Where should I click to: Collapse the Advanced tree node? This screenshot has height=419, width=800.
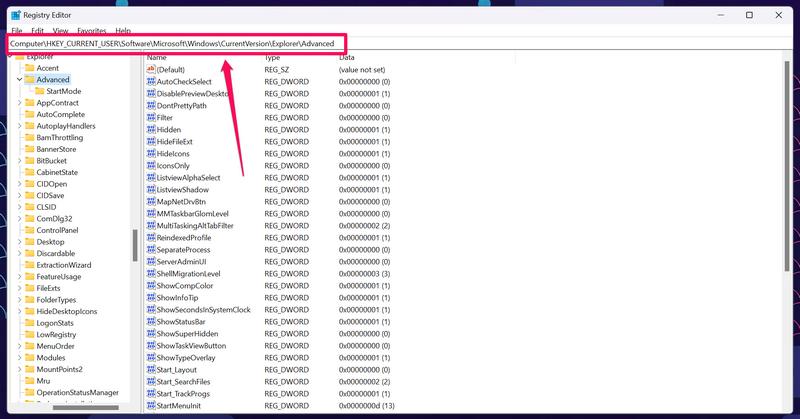click(x=19, y=80)
